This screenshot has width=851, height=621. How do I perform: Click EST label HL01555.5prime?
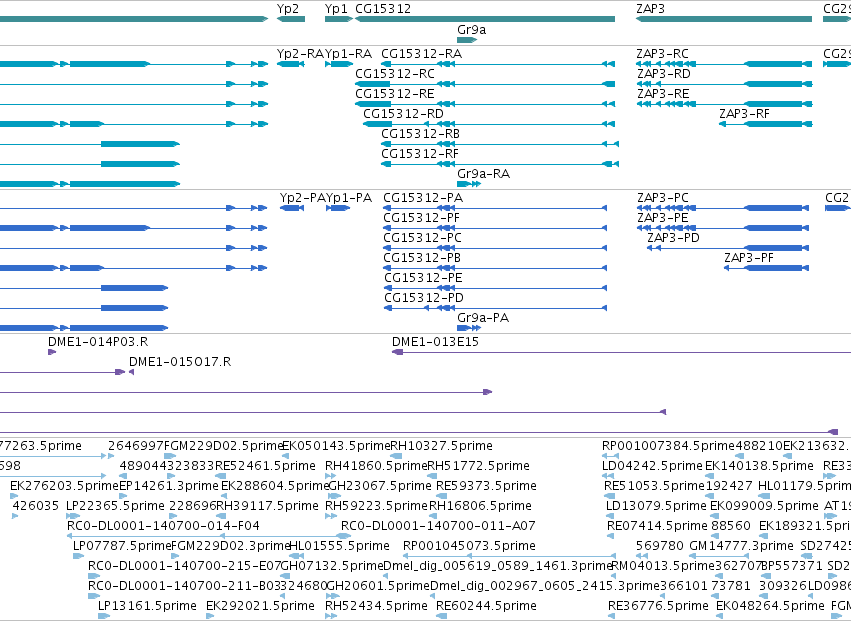[339, 546]
